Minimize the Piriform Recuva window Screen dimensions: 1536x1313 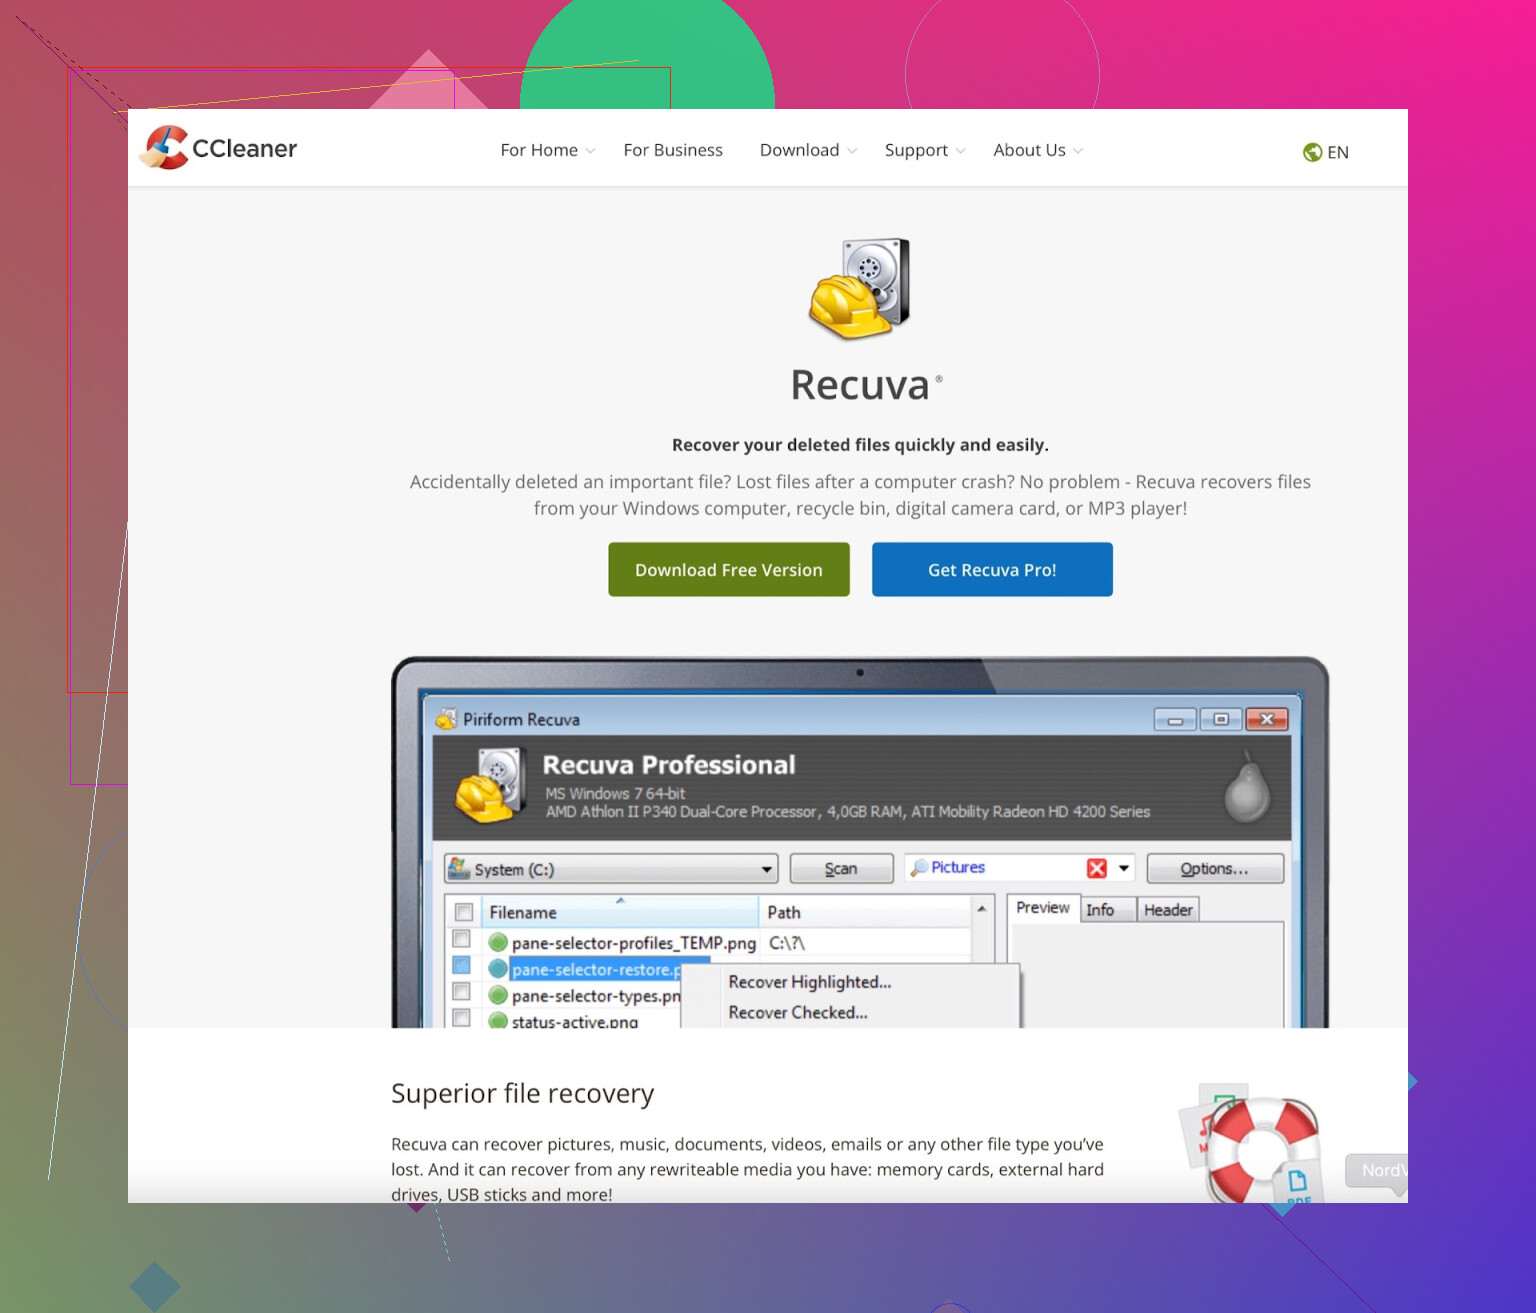tap(1175, 719)
